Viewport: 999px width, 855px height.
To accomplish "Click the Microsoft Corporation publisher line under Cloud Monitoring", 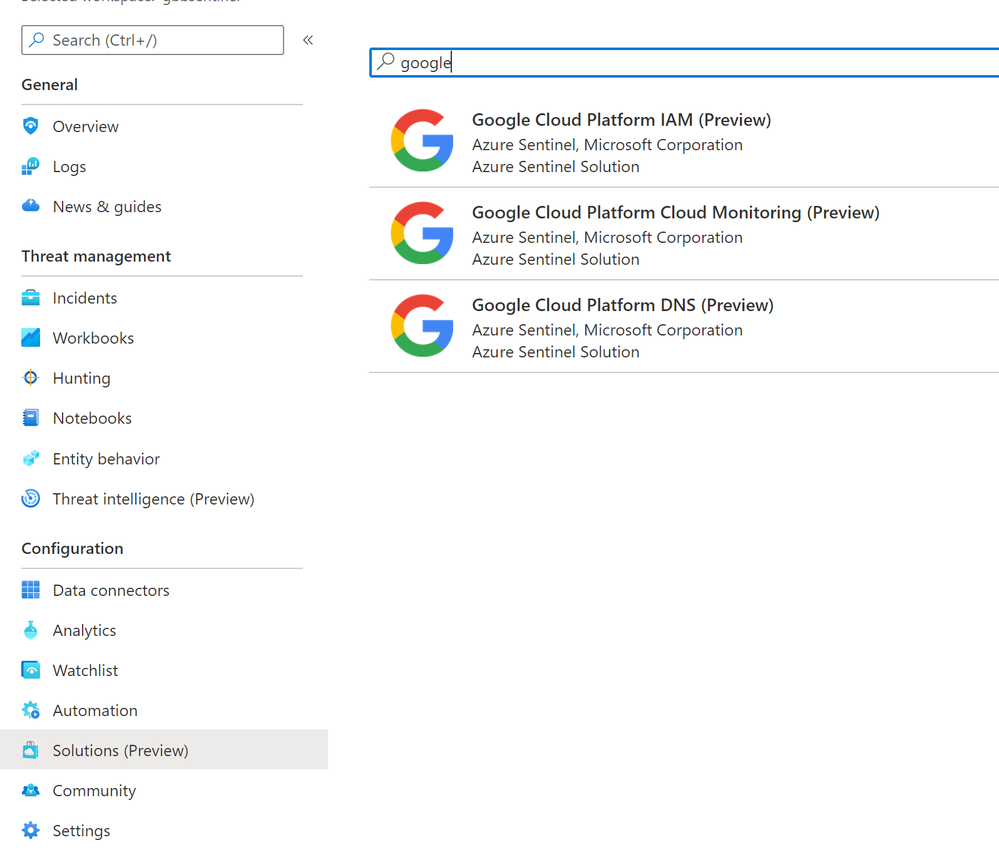I will click(x=607, y=238).
